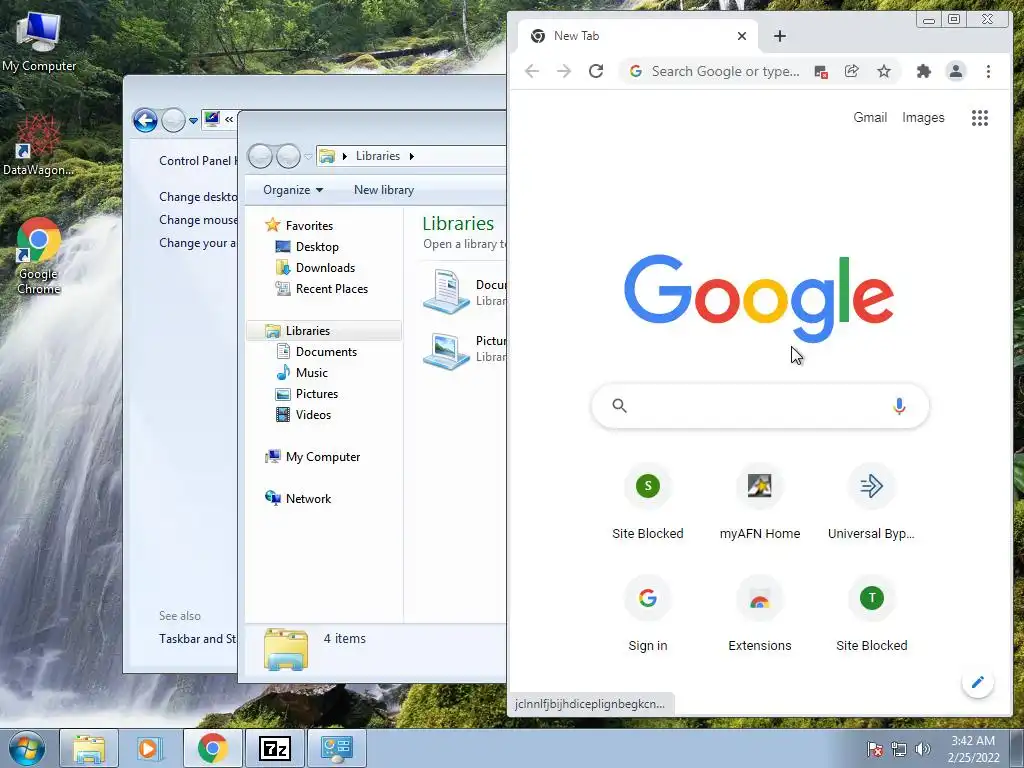Click Taskbar and St... link in Control Panel
The height and width of the screenshot is (768, 1024).
tap(198, 639)
